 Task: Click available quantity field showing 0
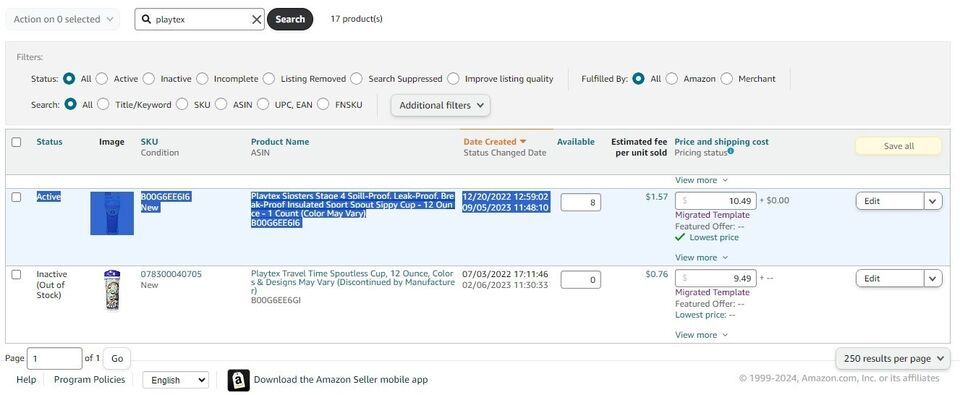point(580,280)
